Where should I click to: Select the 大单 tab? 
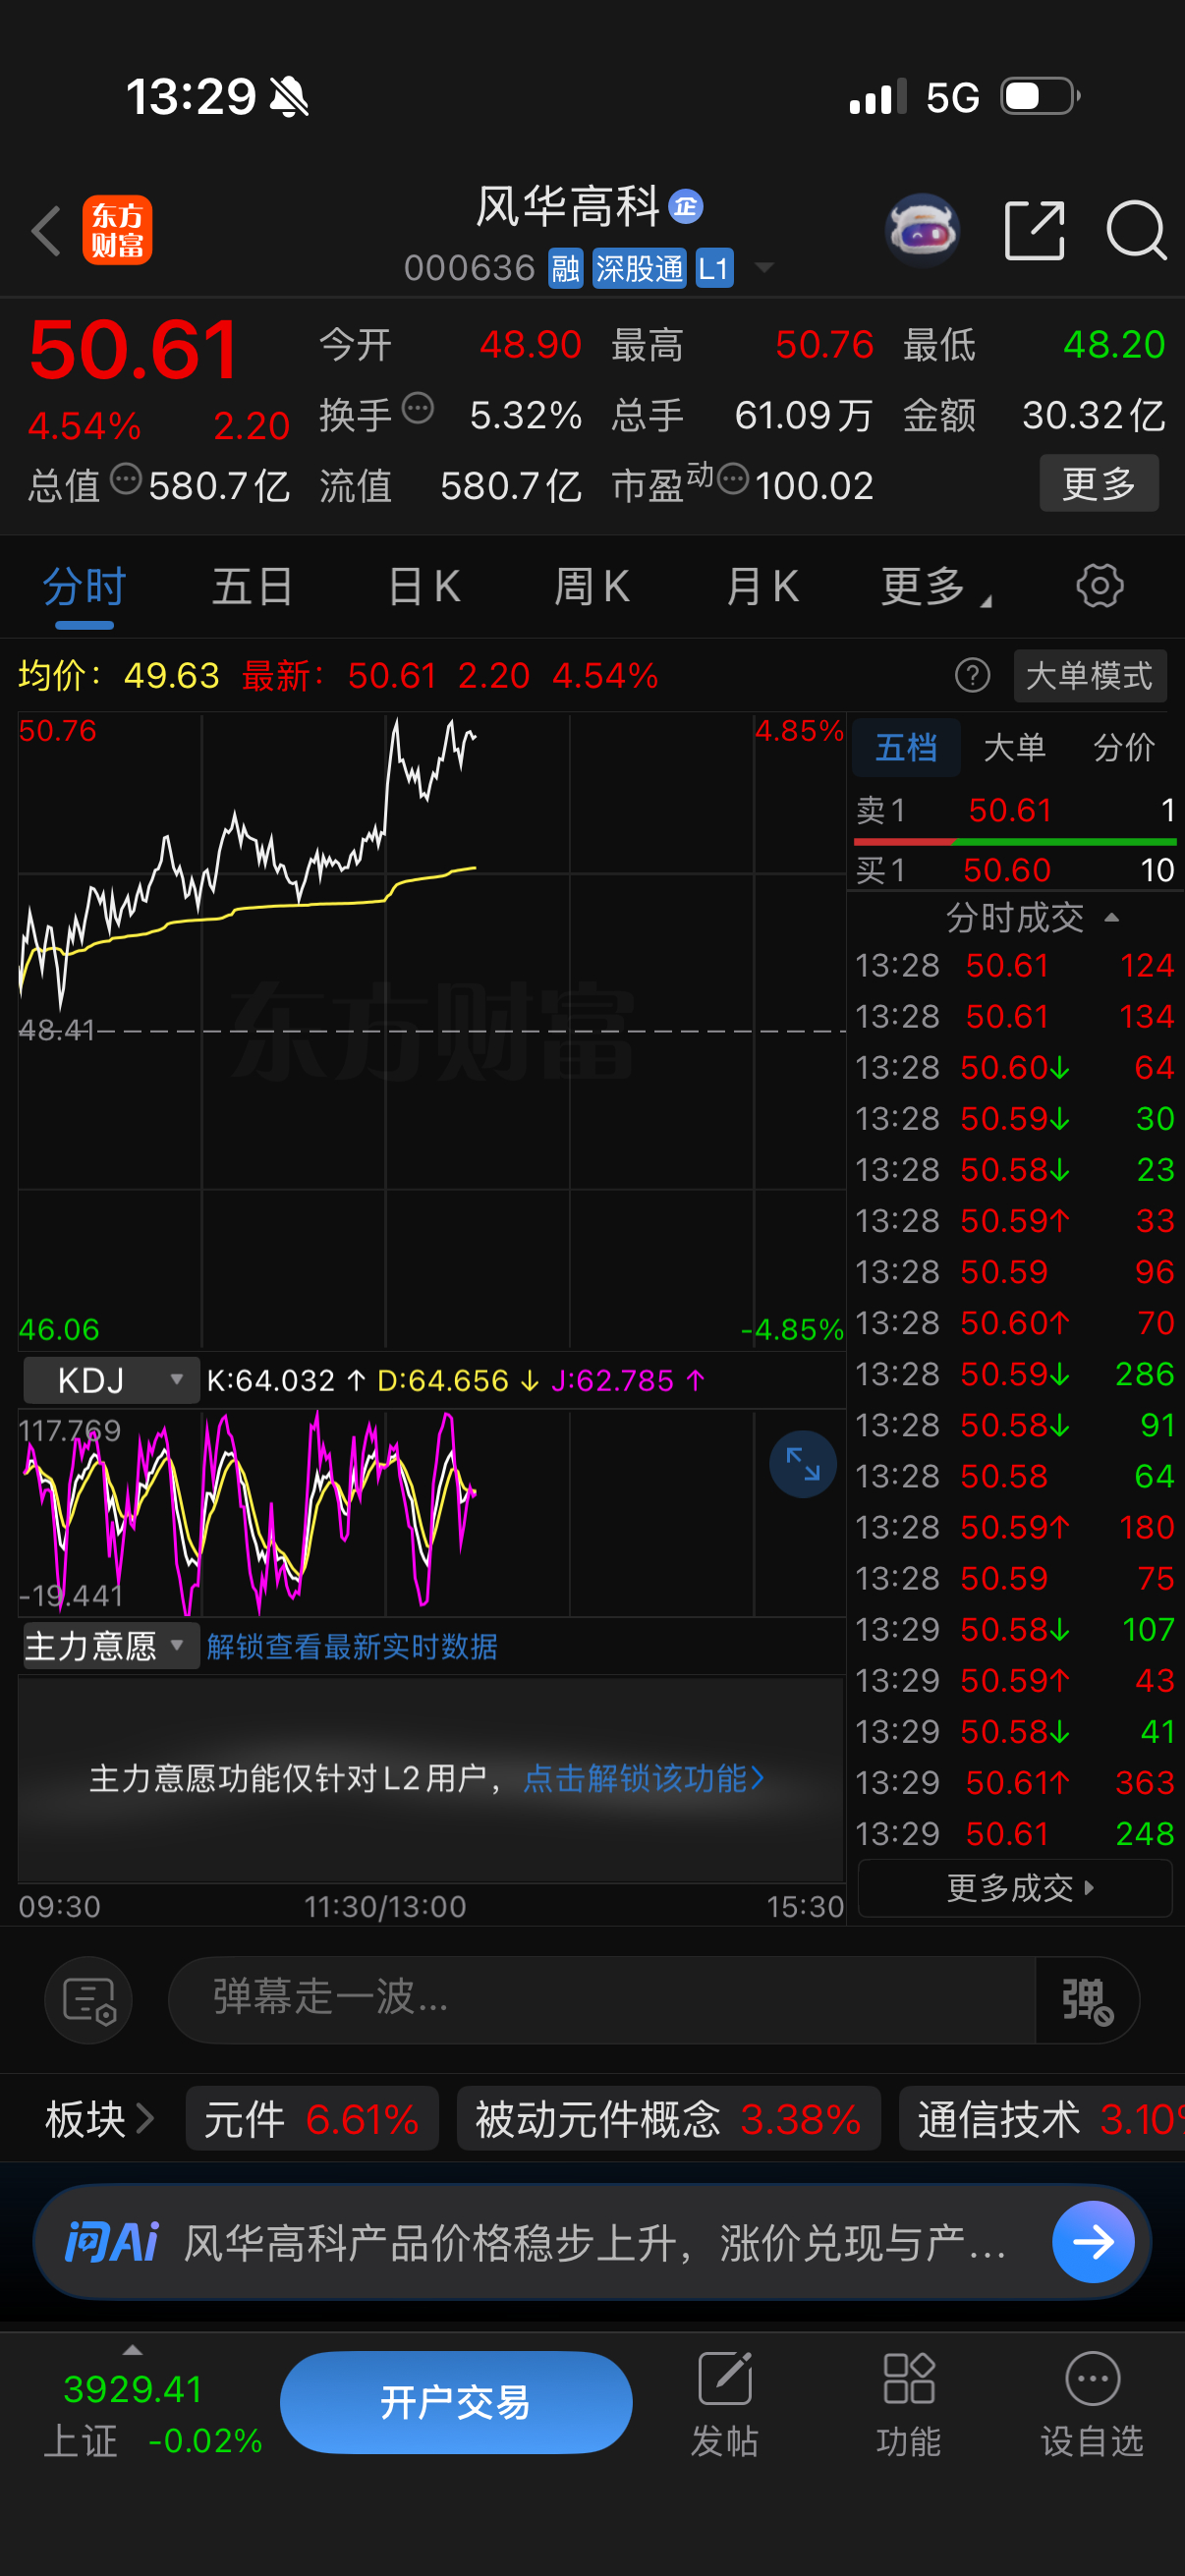point(1014,747)
